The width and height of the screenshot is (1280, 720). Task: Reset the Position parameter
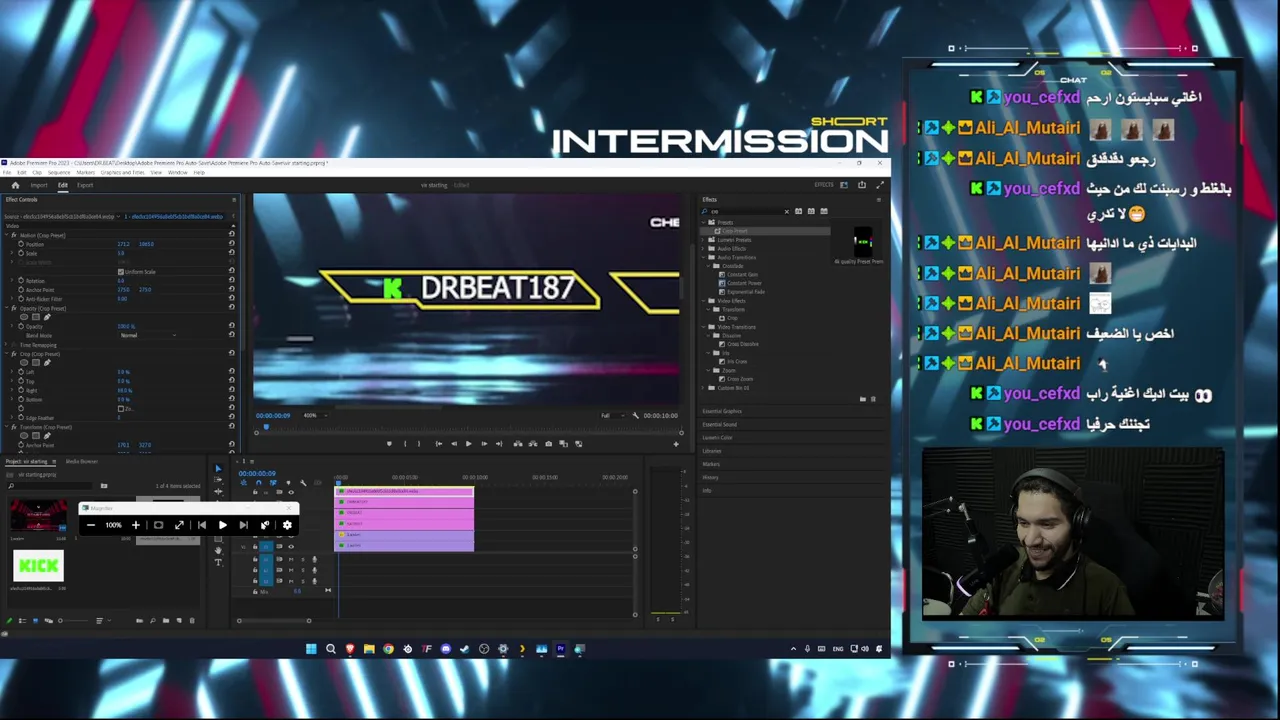click(231, 244)
